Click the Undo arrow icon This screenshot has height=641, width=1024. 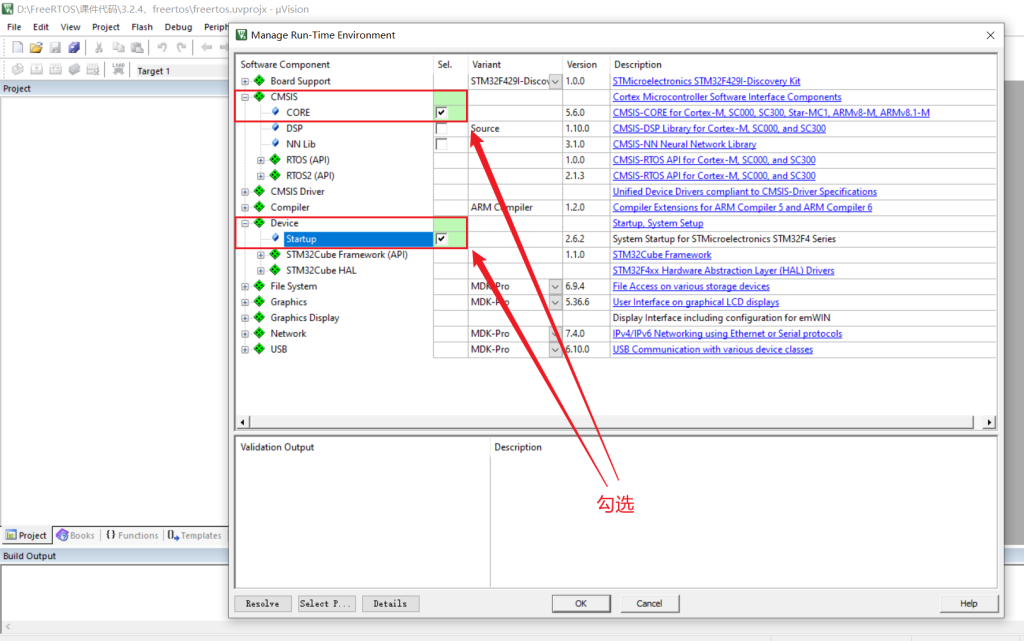[162, 47]
